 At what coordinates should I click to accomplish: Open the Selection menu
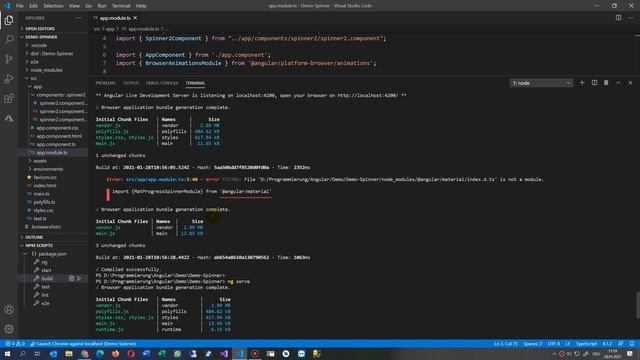tap(53, 6)
